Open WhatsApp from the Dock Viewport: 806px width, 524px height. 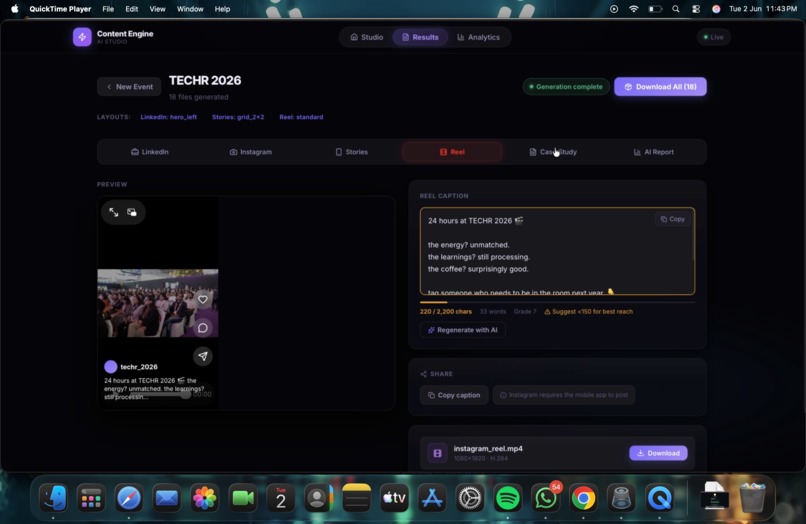545,498
